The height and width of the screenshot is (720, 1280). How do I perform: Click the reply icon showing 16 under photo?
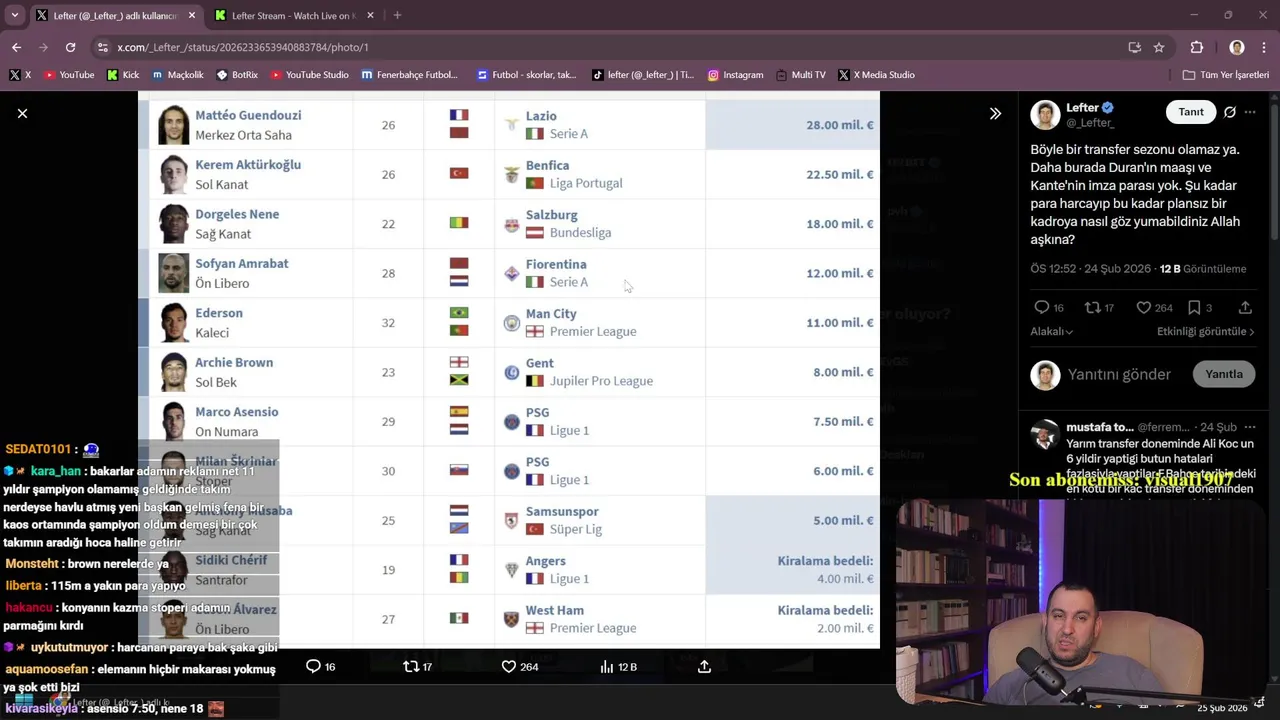click(313, 667)
